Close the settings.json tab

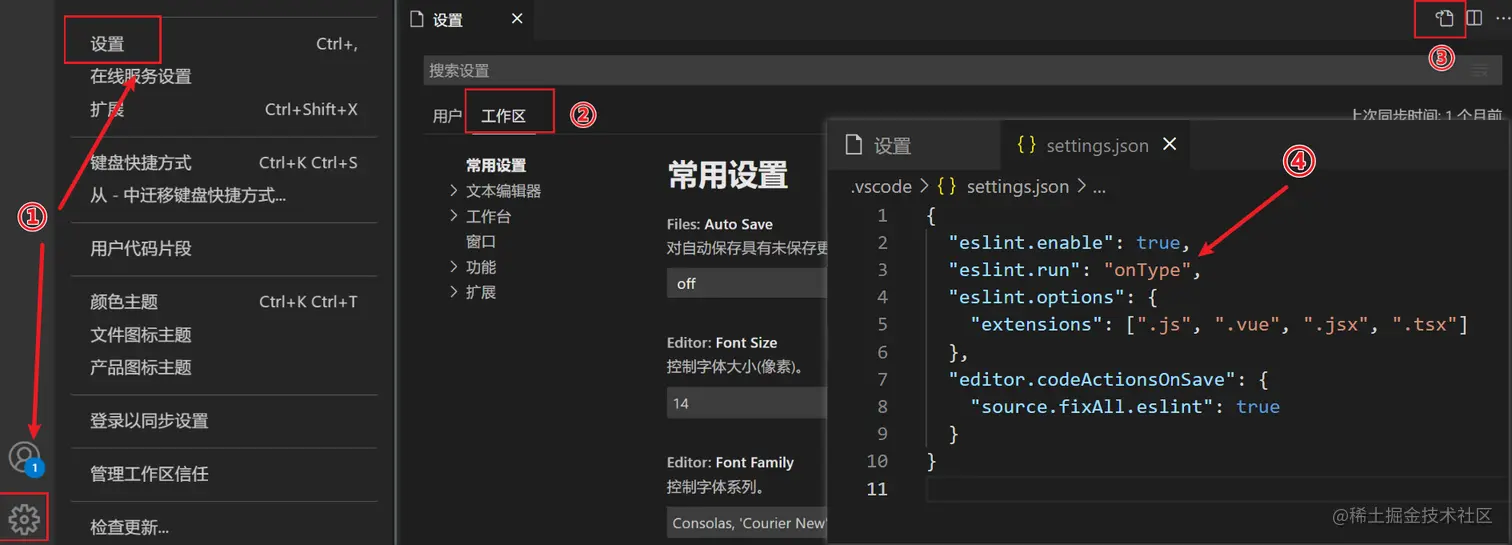[1171, 144]
